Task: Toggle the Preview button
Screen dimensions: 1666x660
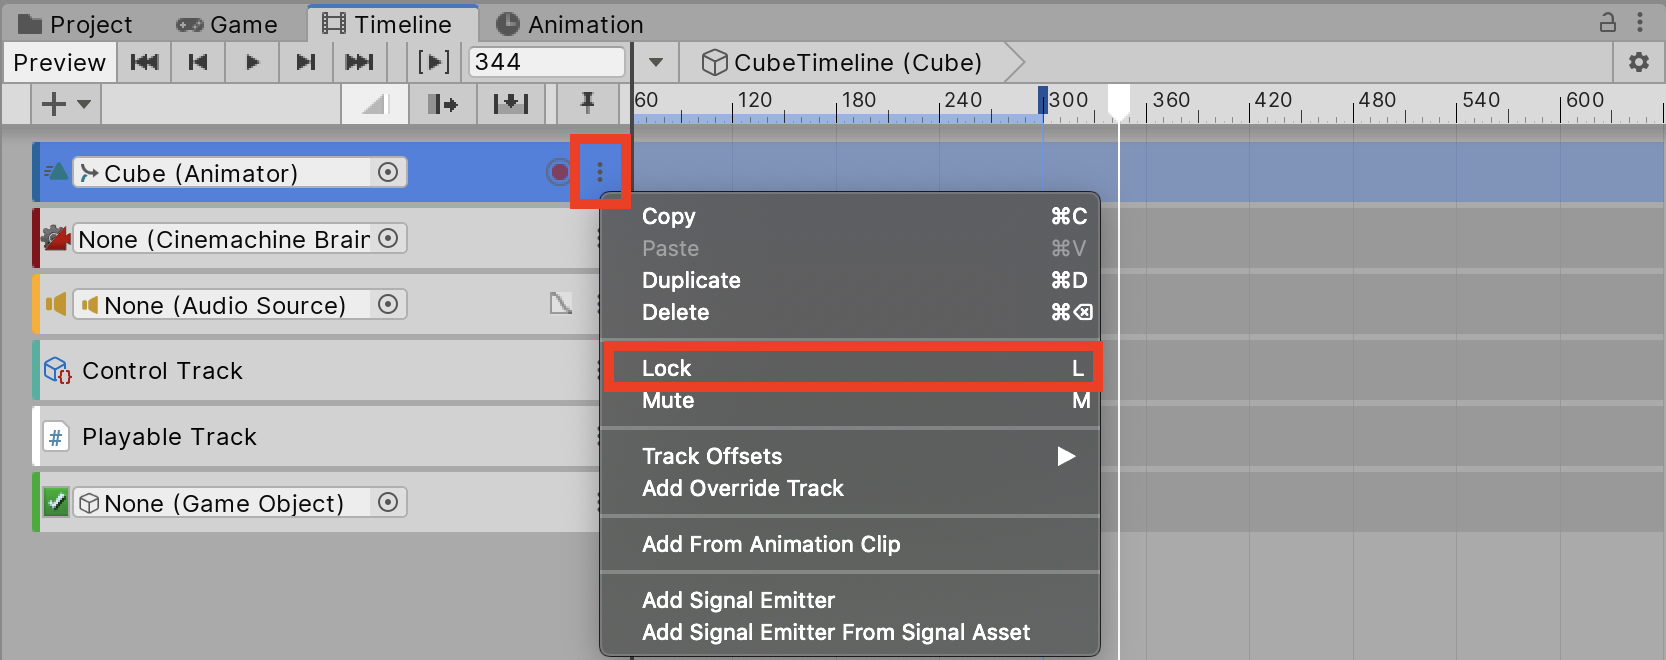Action: point(59,62)
